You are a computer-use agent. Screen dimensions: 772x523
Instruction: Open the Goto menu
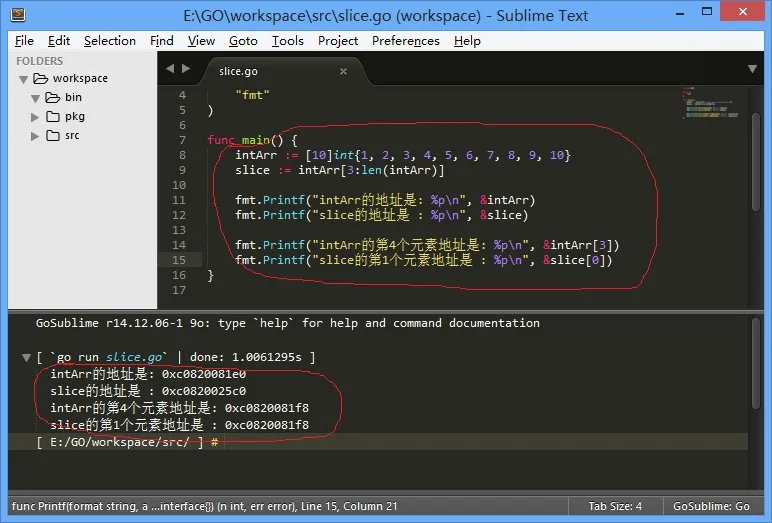click(x=243, y=41)
